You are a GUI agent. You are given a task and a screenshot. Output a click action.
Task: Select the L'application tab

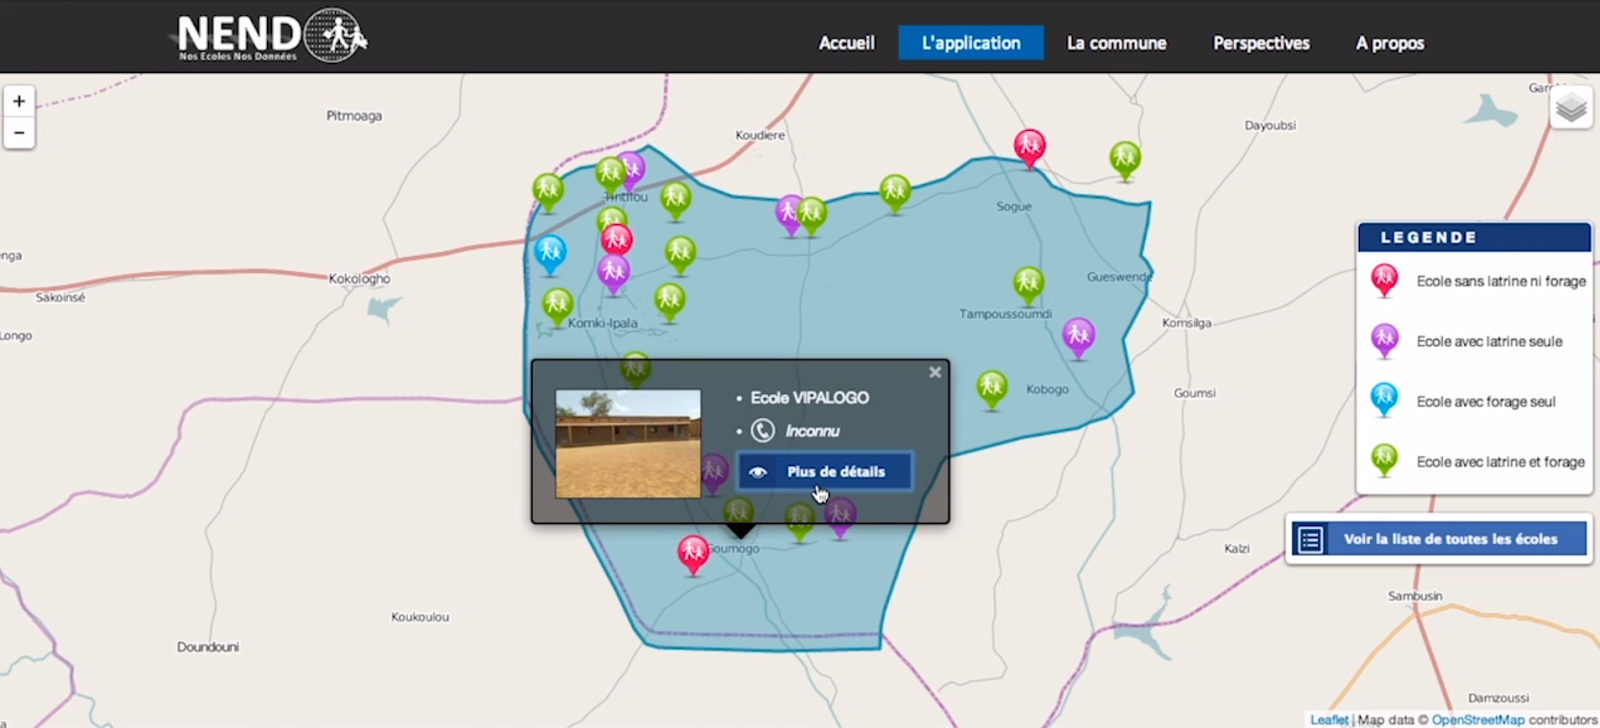coord(970,43)
